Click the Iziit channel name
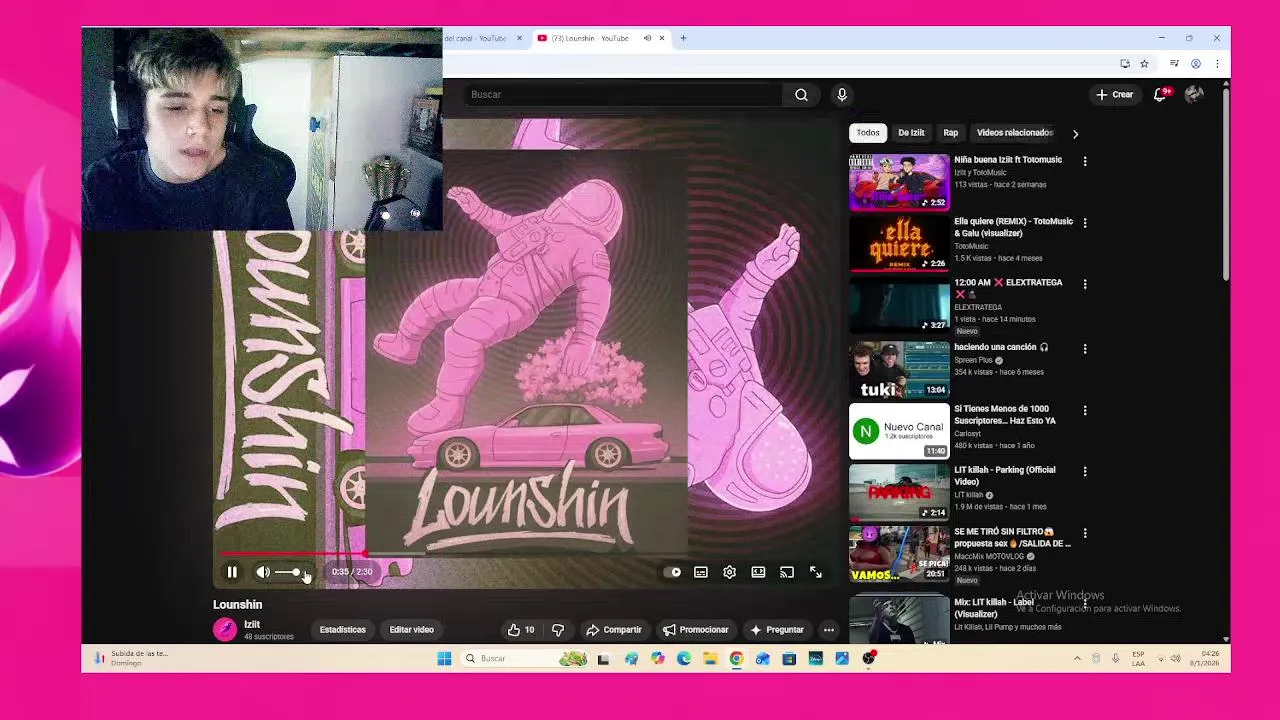Screen dimensions: 1280x720 coord(252,624)
